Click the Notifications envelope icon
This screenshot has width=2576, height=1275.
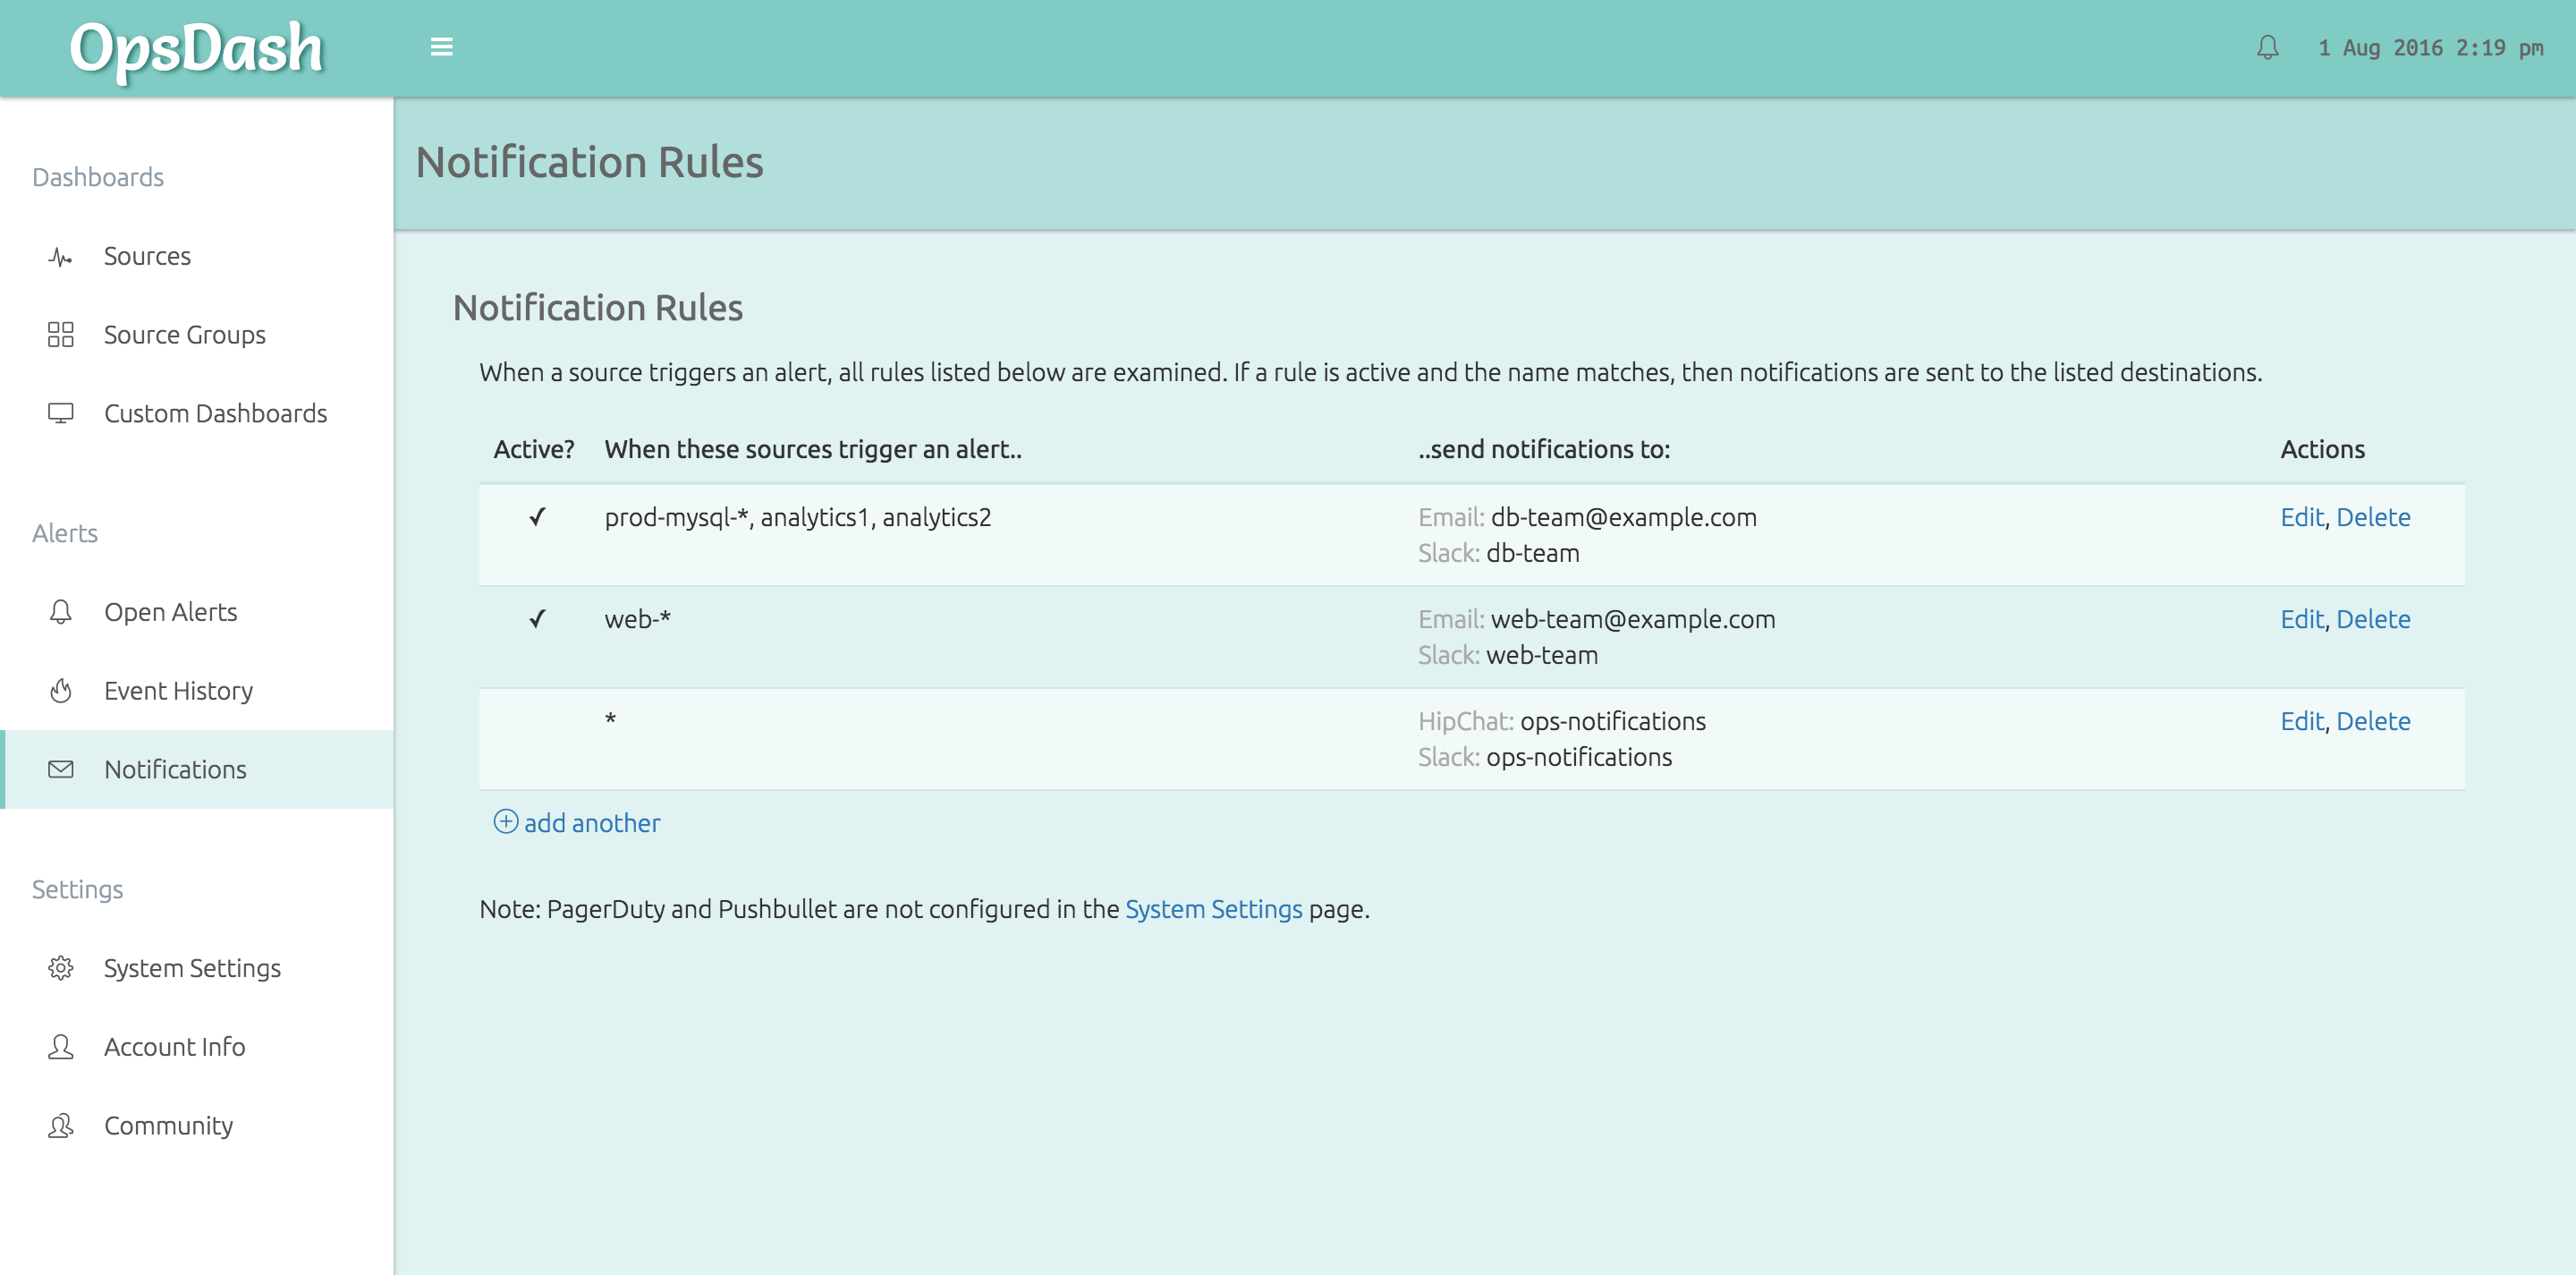pyautogui.click(x=60, y=769)
